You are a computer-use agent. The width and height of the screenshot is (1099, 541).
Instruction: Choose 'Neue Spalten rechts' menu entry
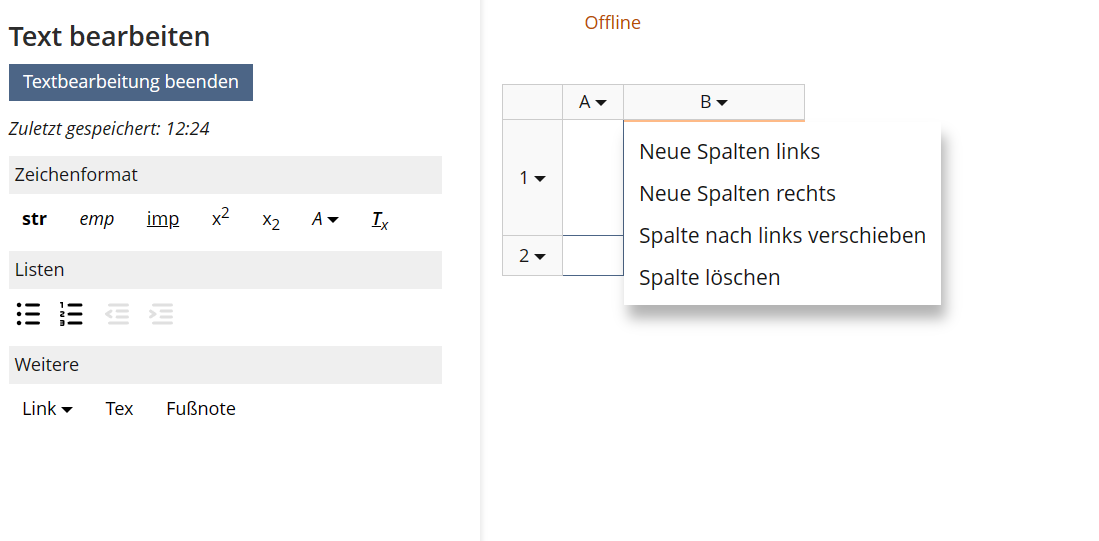click(x=737, y=194)
